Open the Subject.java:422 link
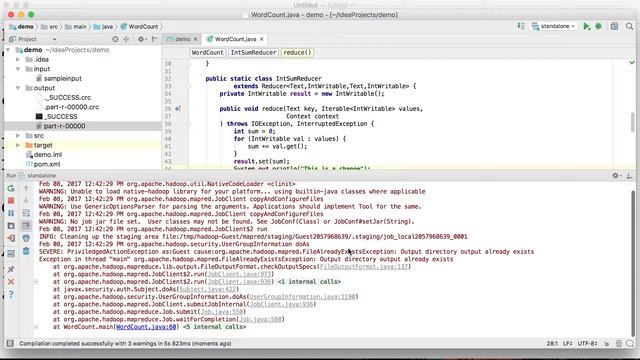 coord(207,289)
